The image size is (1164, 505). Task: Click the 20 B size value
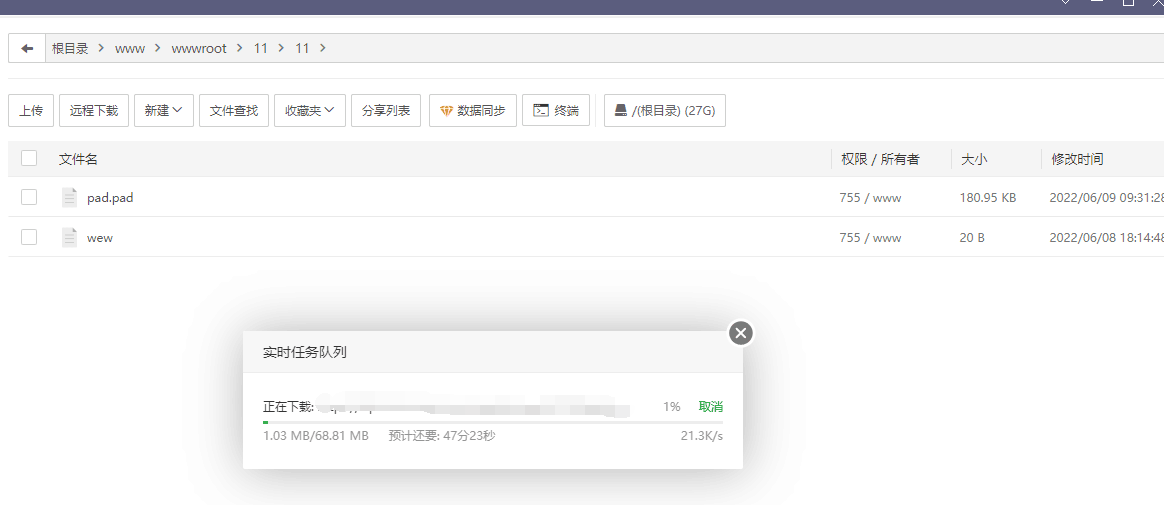click(x=972, y=238)
